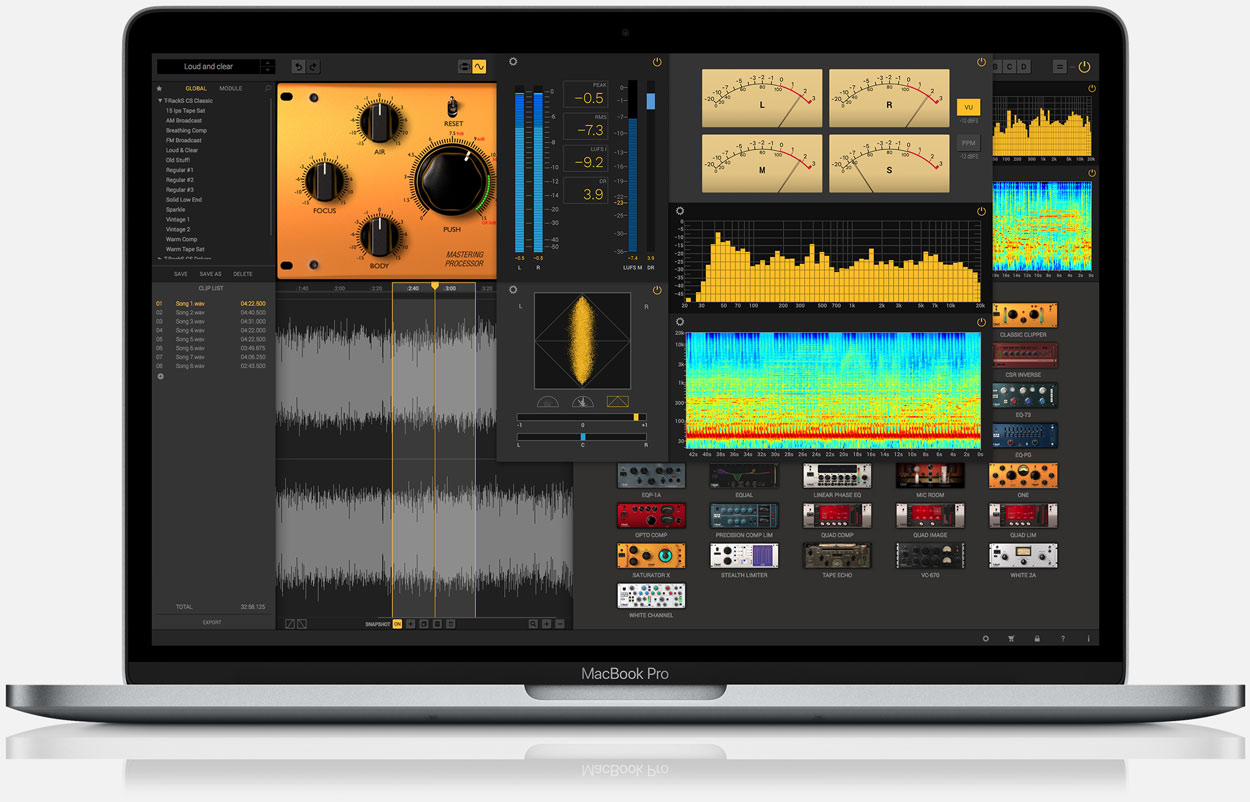Select the highlighted diamond scope mode

pyautogui.click(x=618, y=401)
